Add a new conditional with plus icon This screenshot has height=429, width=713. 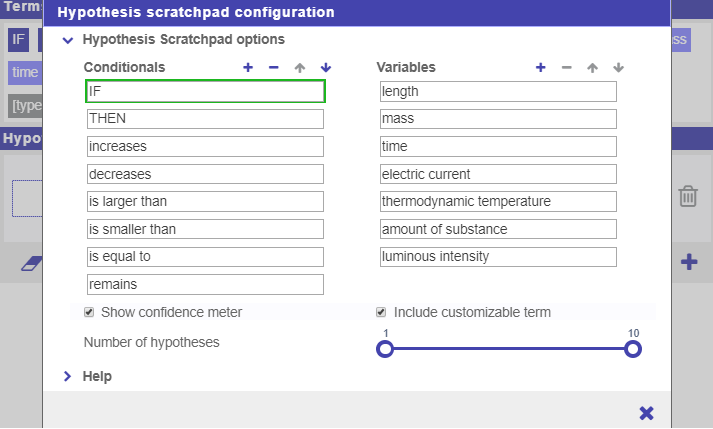[248, 67]
